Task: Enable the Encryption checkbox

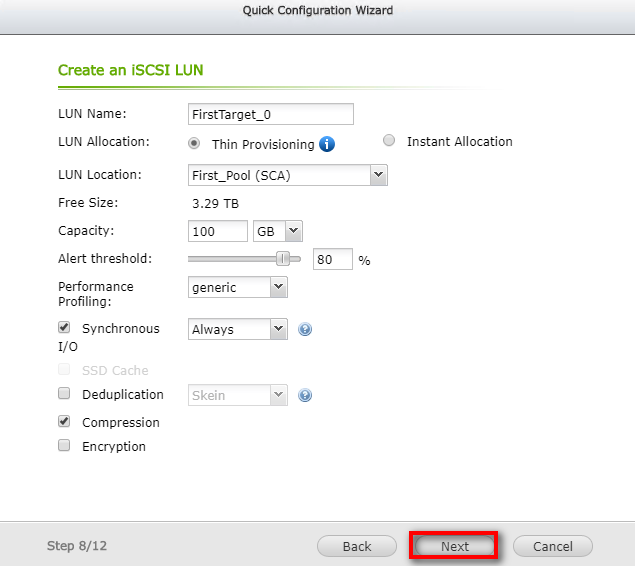Action: click(65, 446)
